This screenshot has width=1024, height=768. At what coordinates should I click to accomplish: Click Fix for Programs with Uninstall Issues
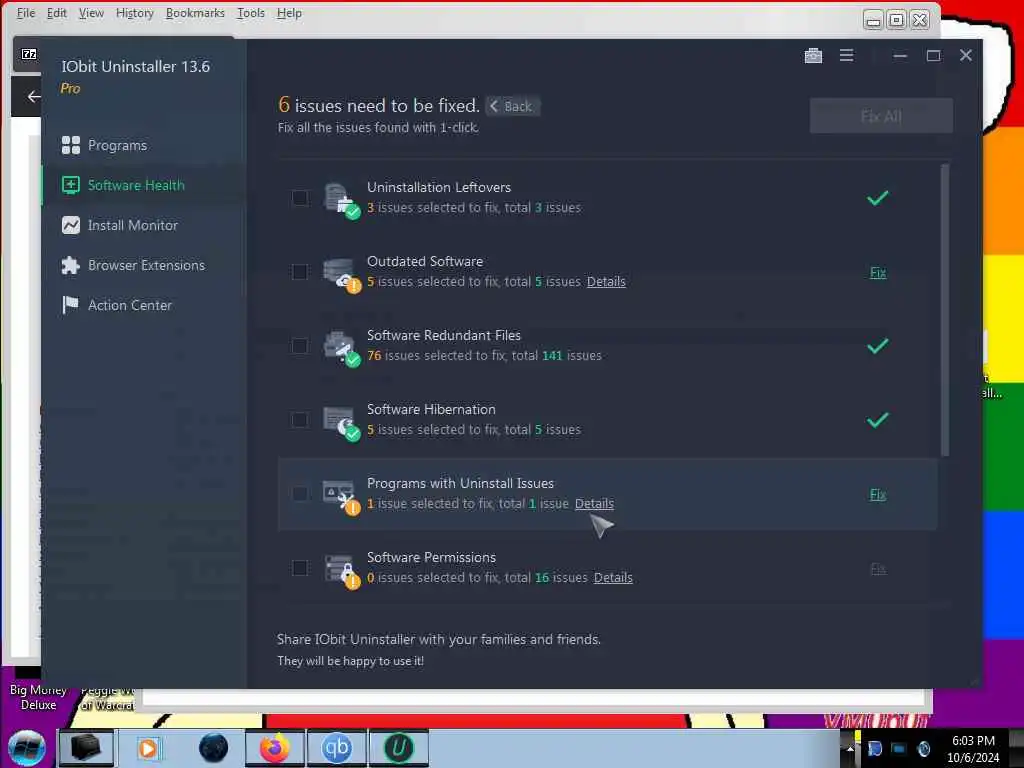click(x=878, y=494)
